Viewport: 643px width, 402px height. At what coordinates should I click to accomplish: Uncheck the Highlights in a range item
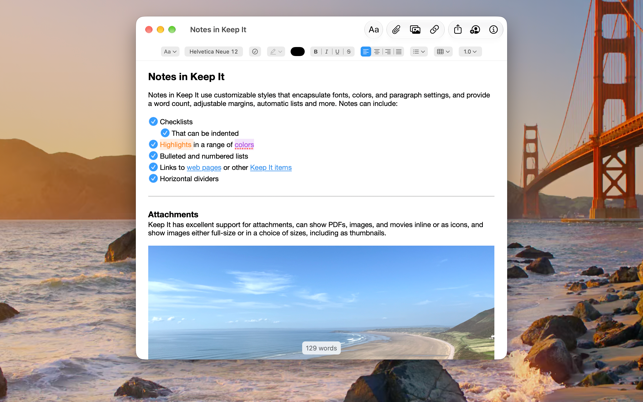(153, 144)
